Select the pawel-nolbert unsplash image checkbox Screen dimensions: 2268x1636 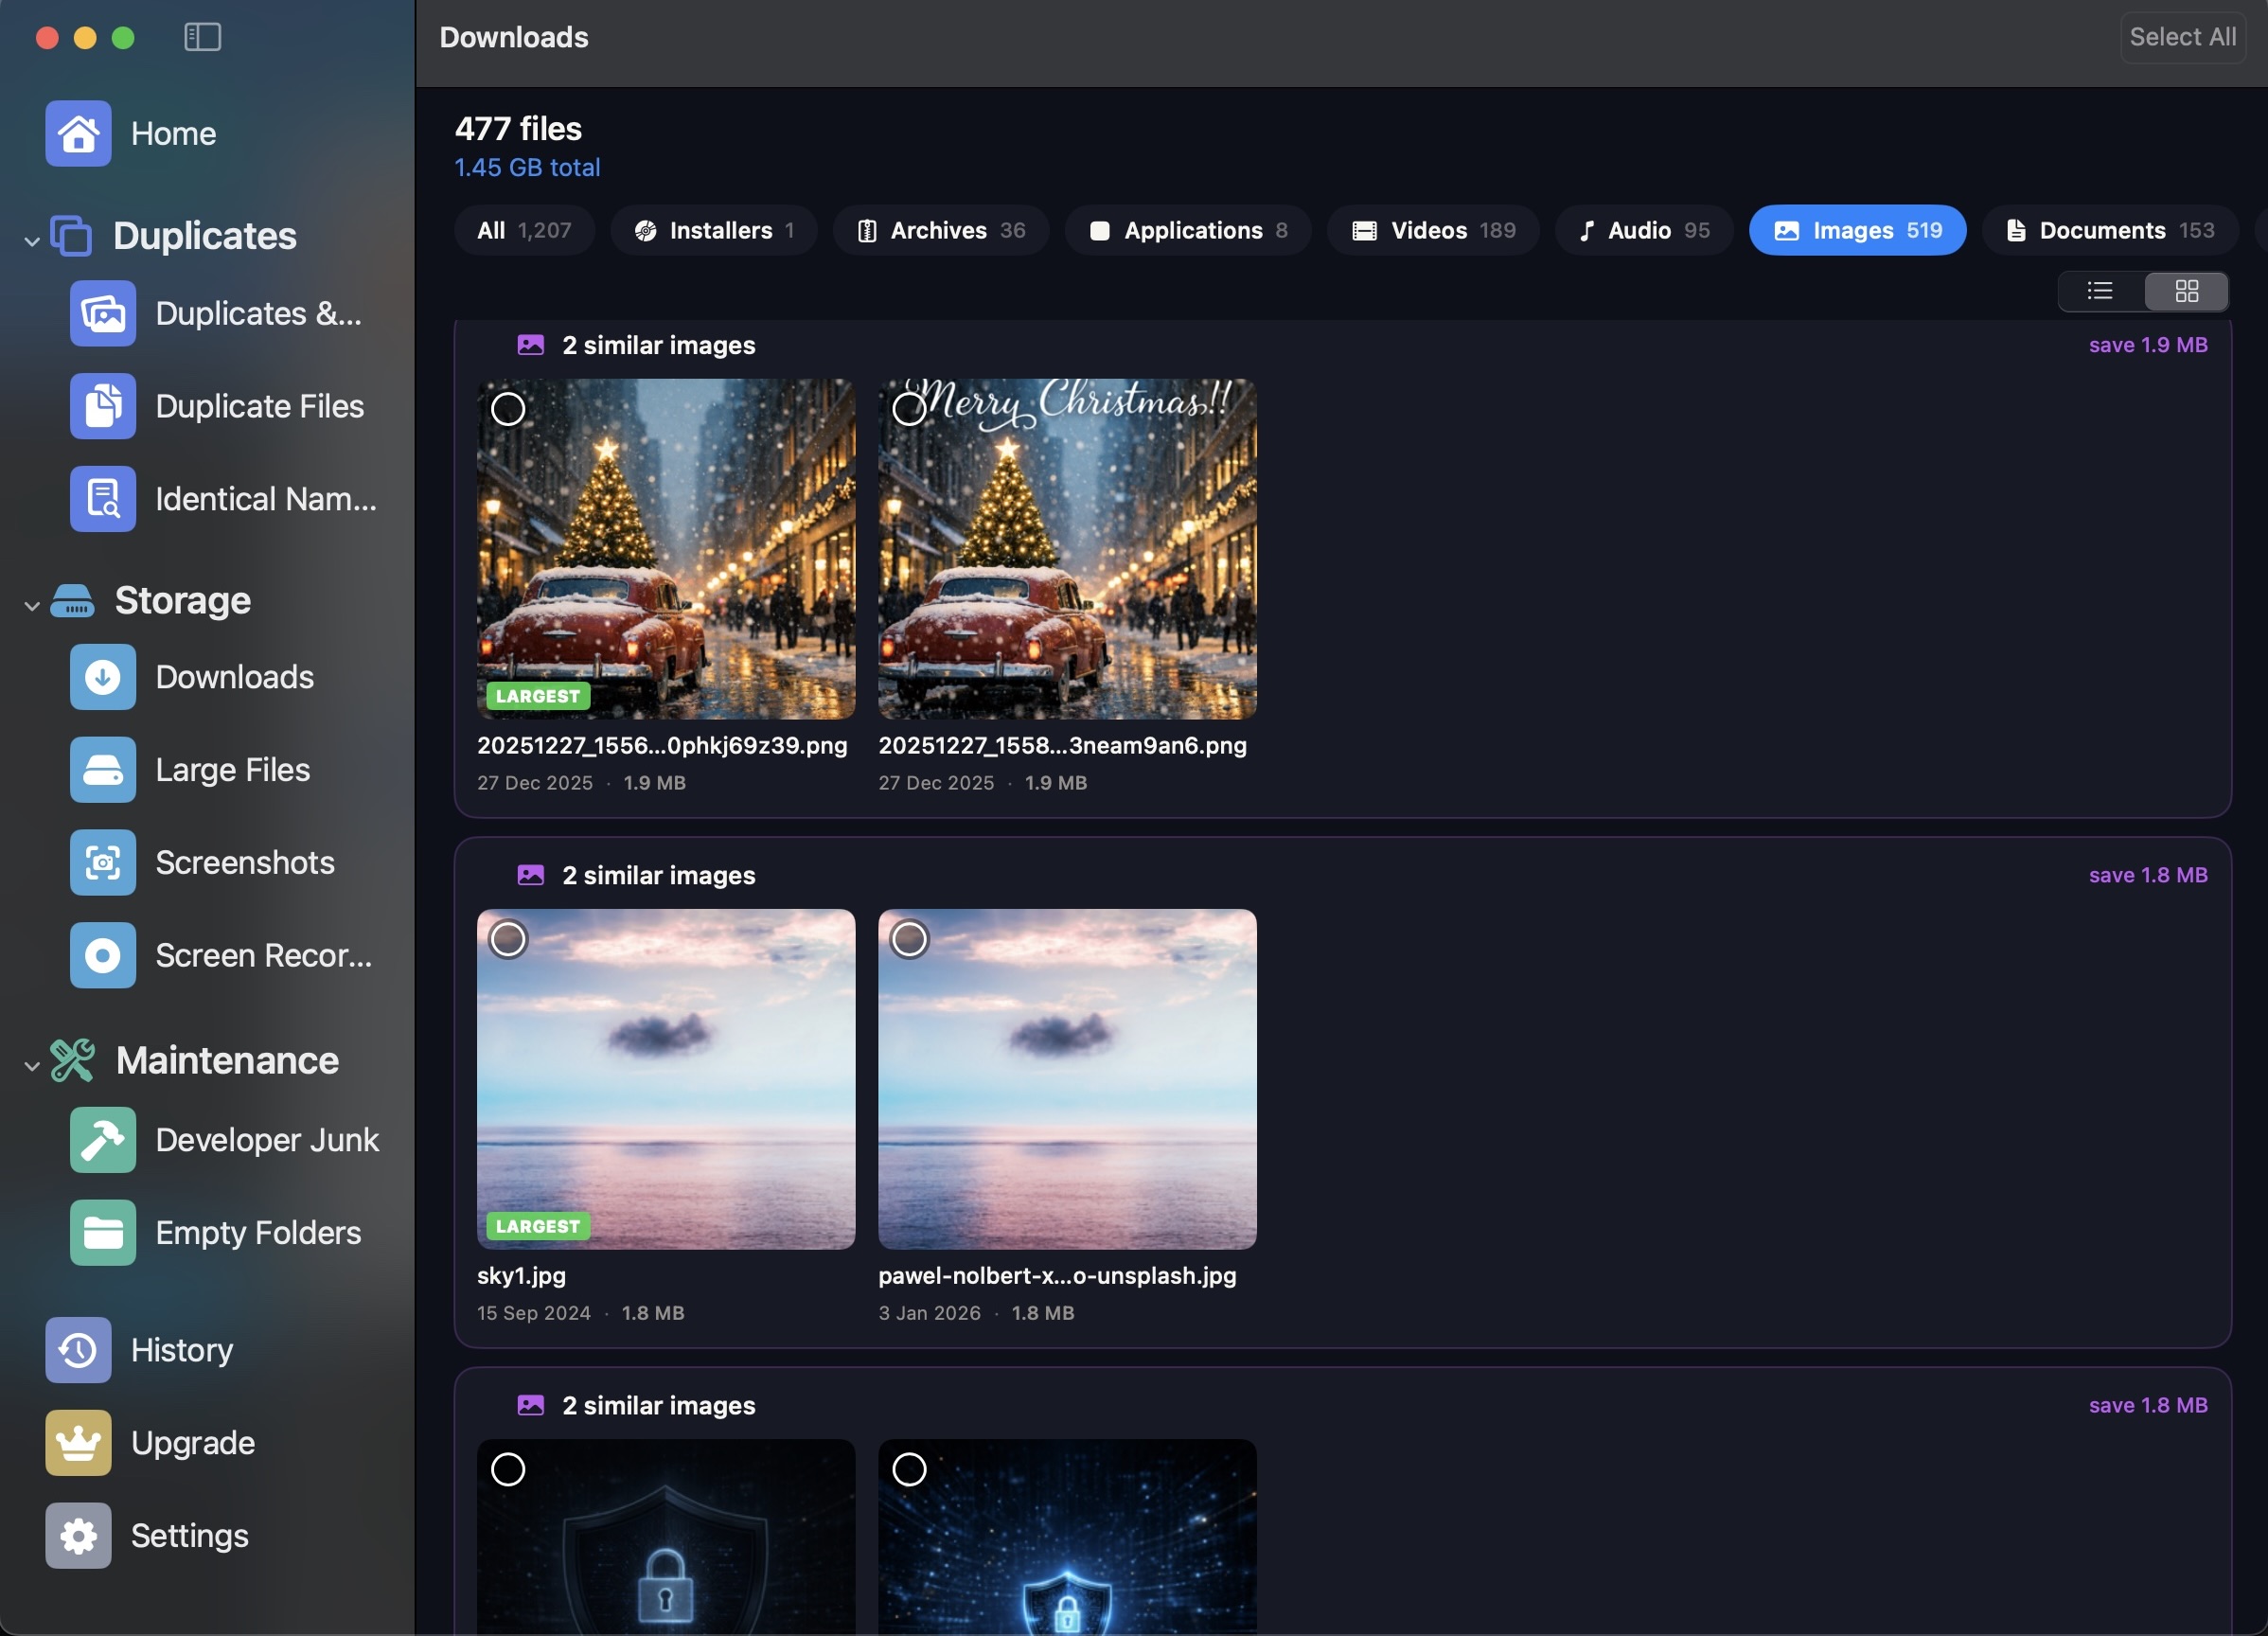(x=909, y=939)
